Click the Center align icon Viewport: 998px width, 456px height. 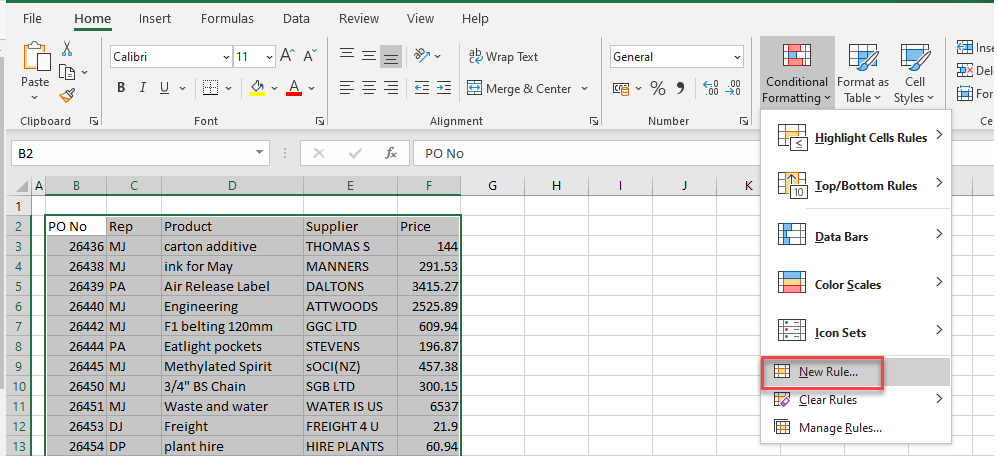[x=369, y=88]
